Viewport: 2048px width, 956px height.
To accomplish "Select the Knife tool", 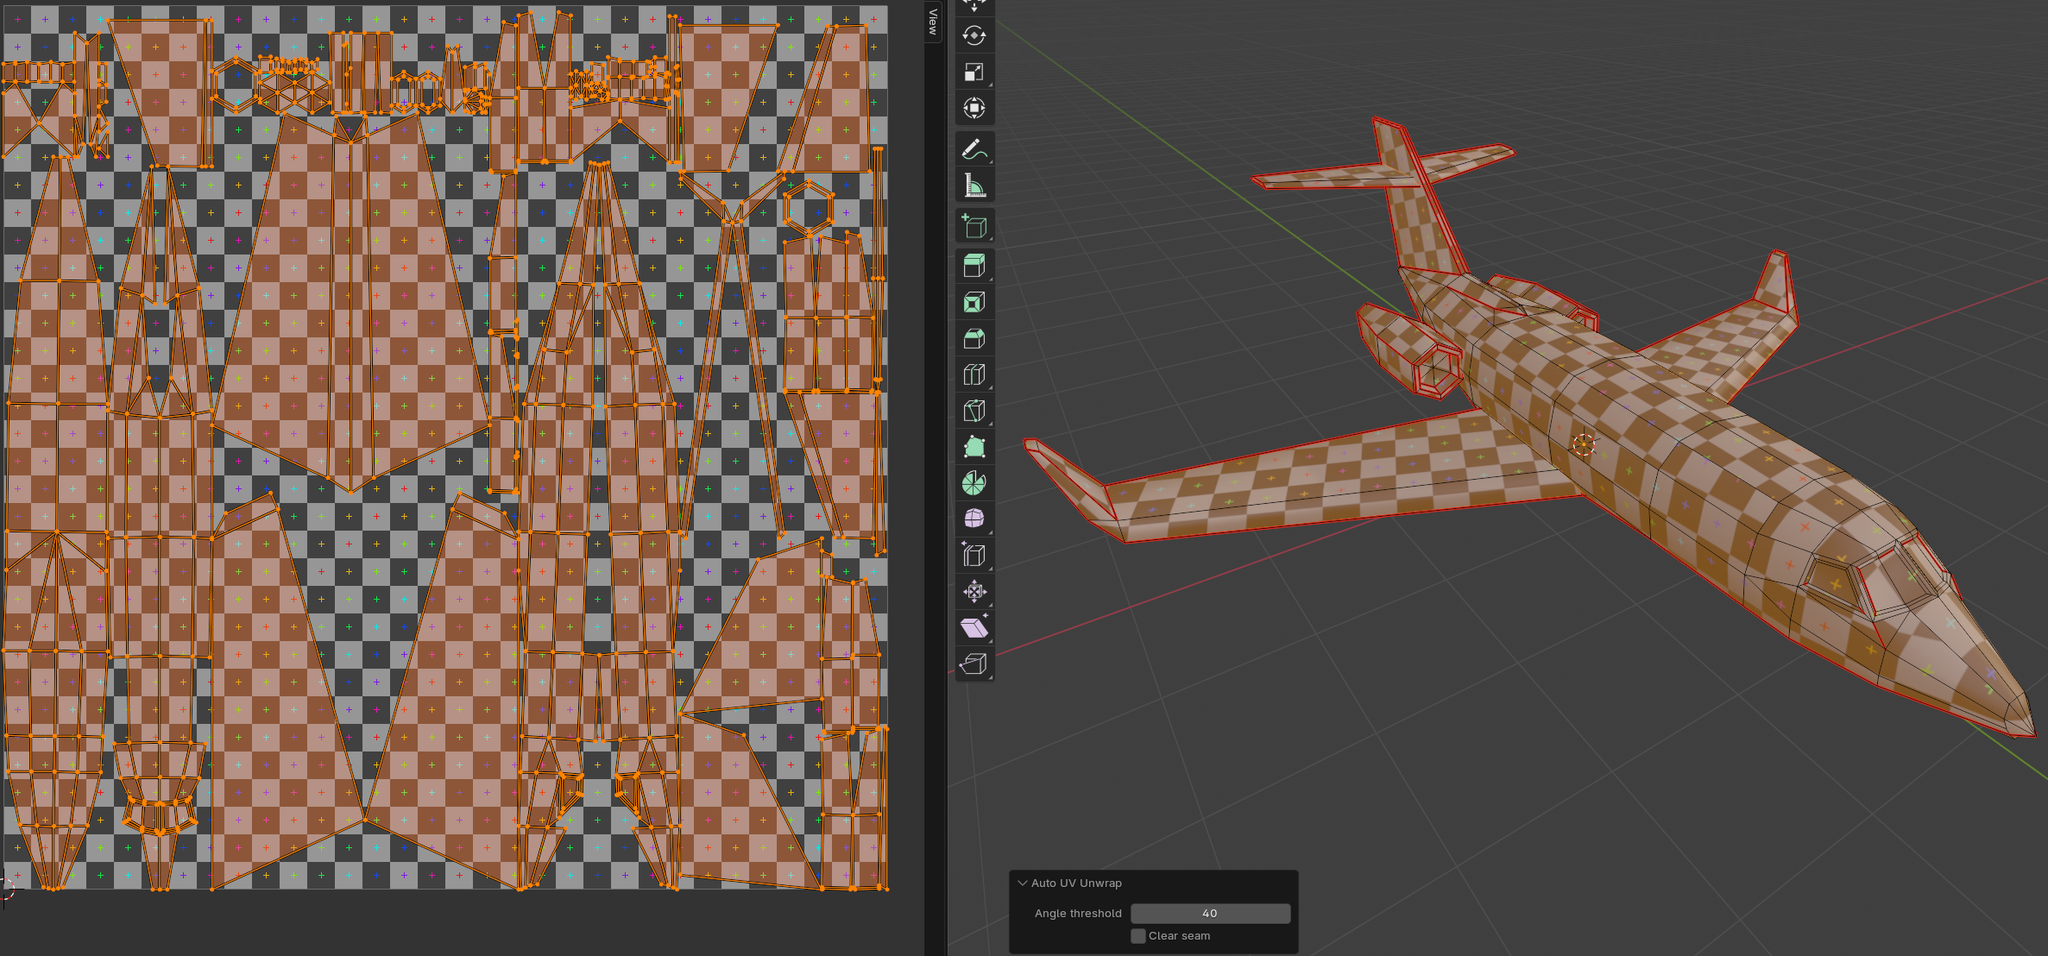I will [975, 410].
